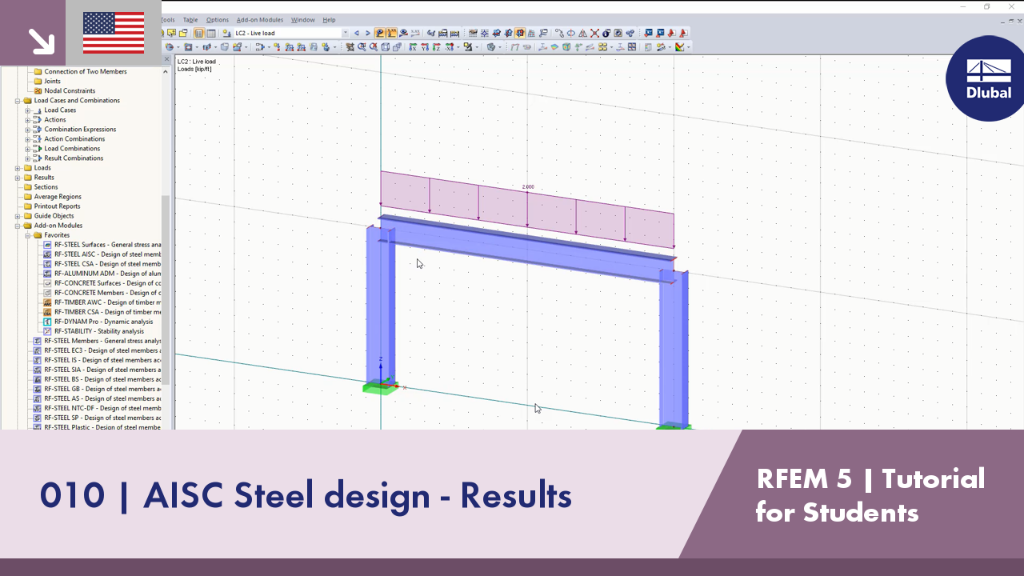Click the red X delete icon in toolbar
Viewport: 1024px width, 576px height.
(x=594, y=33)
